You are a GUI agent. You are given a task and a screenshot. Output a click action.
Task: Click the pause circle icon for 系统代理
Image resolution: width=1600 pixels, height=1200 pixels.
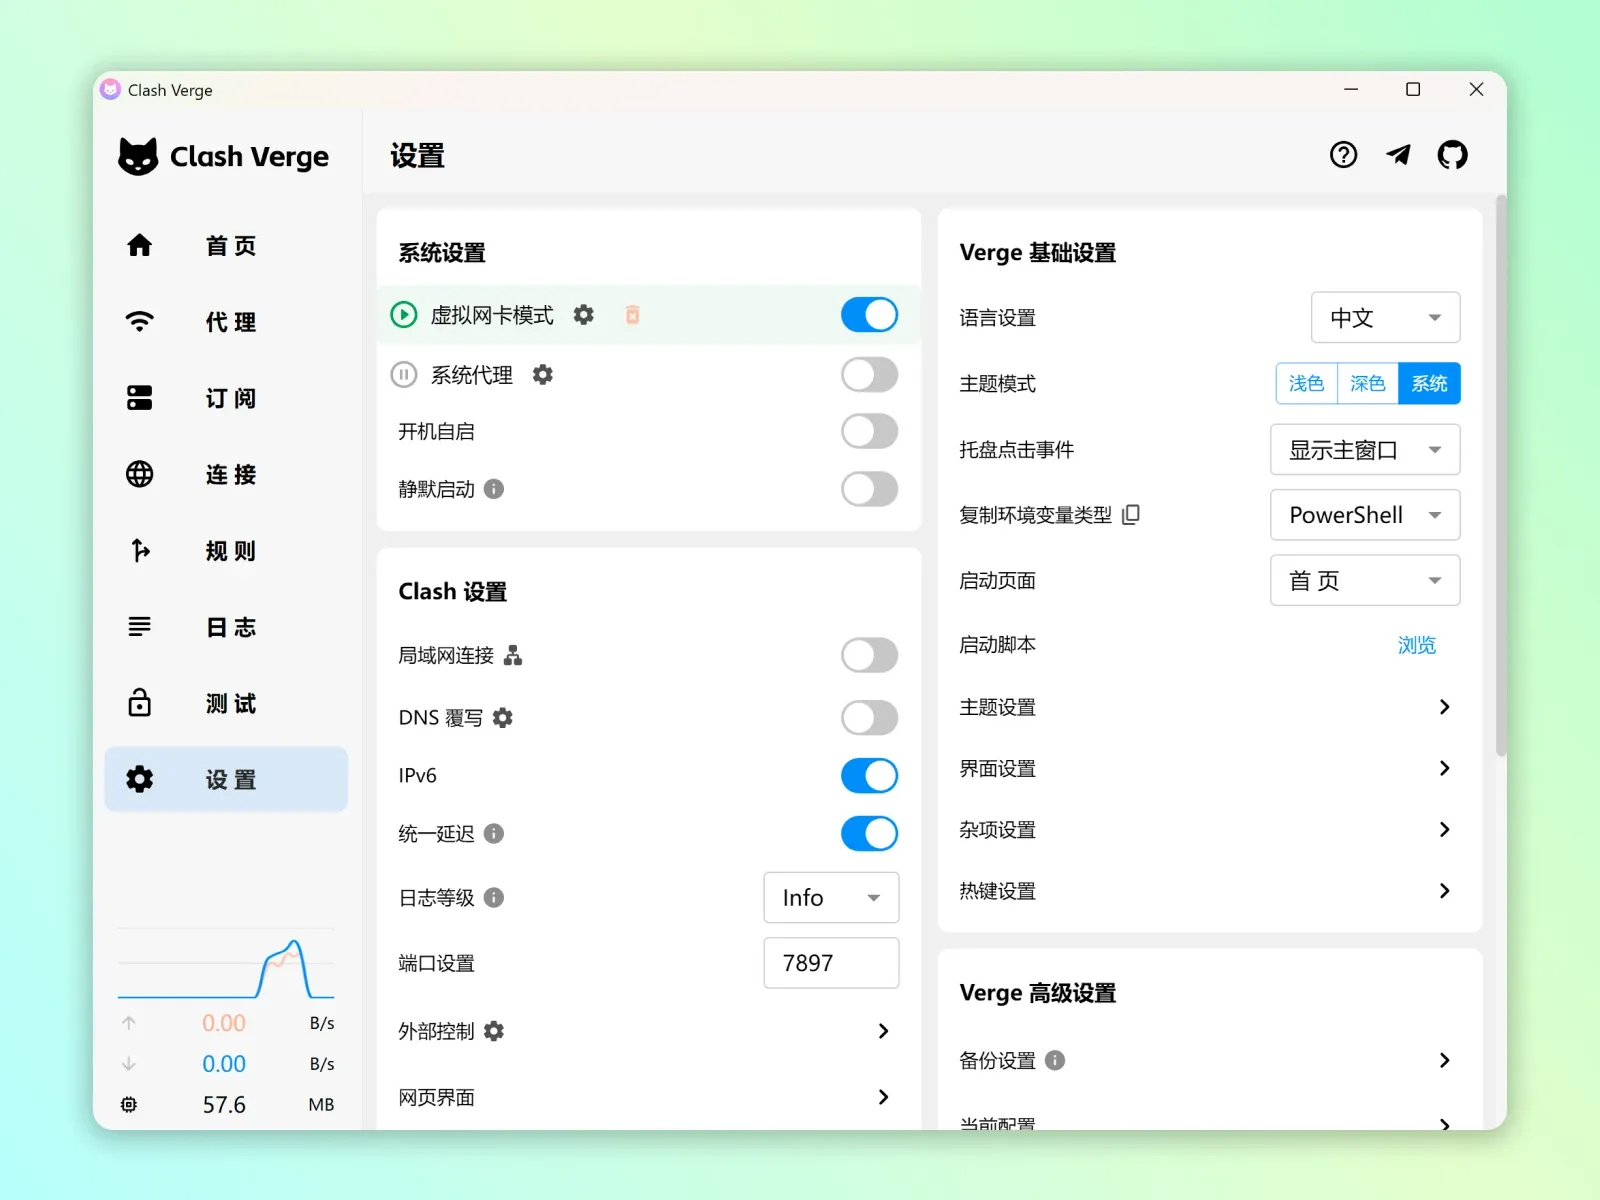point(403,375)
